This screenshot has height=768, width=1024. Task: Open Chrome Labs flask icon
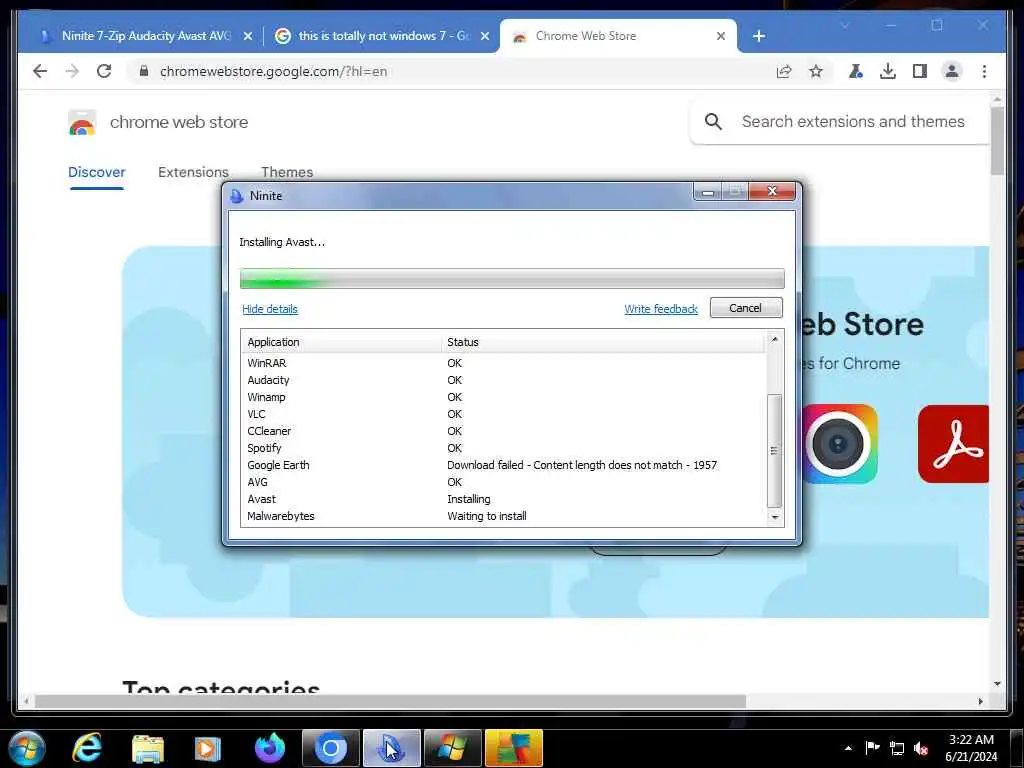click(856, 71)
